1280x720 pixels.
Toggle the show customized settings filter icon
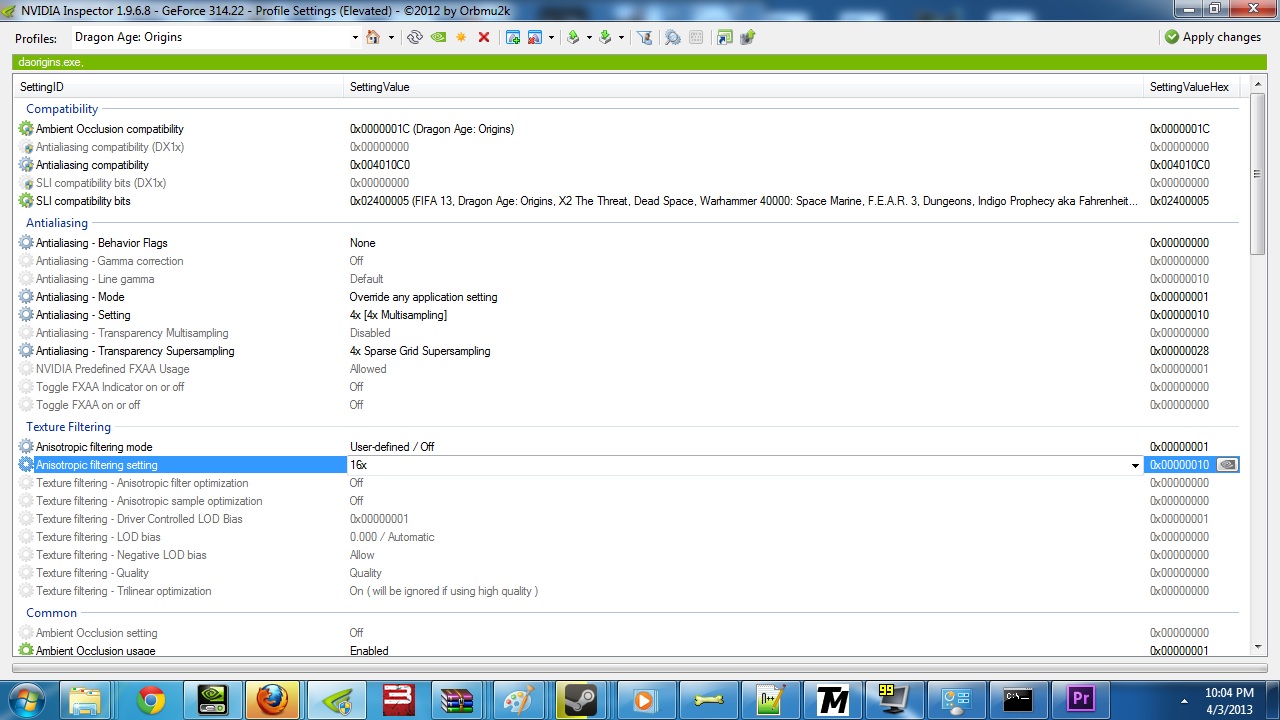[x=645, y=37]
